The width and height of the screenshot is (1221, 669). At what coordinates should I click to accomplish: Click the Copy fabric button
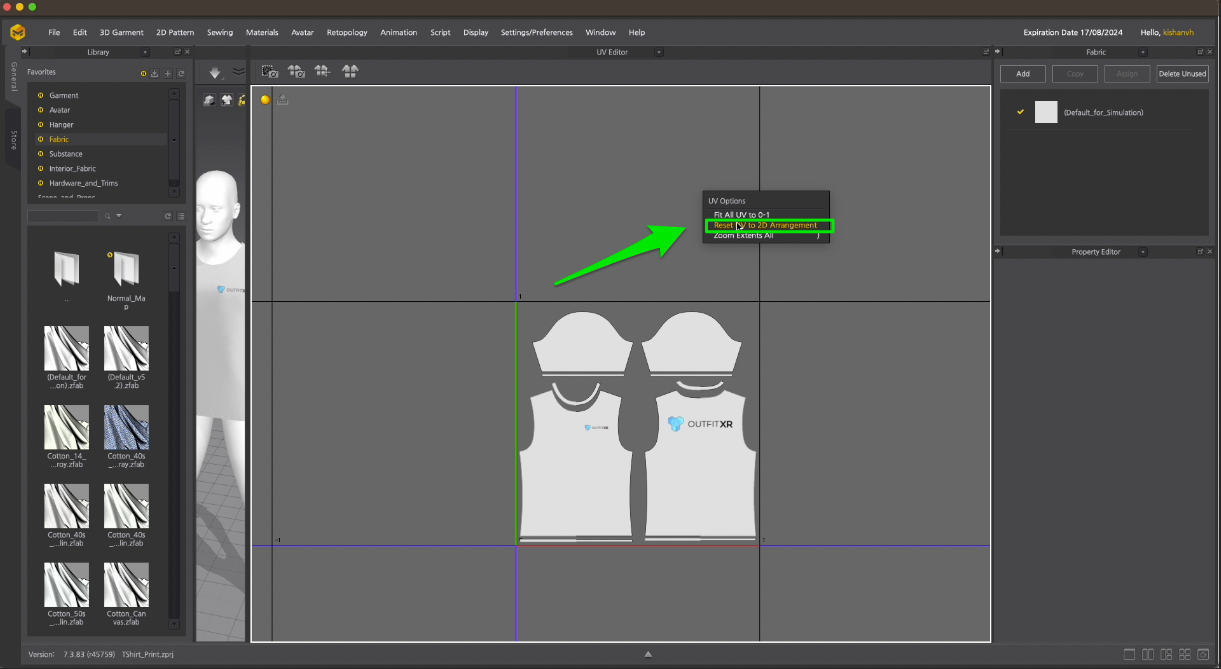coord(1075,74)
